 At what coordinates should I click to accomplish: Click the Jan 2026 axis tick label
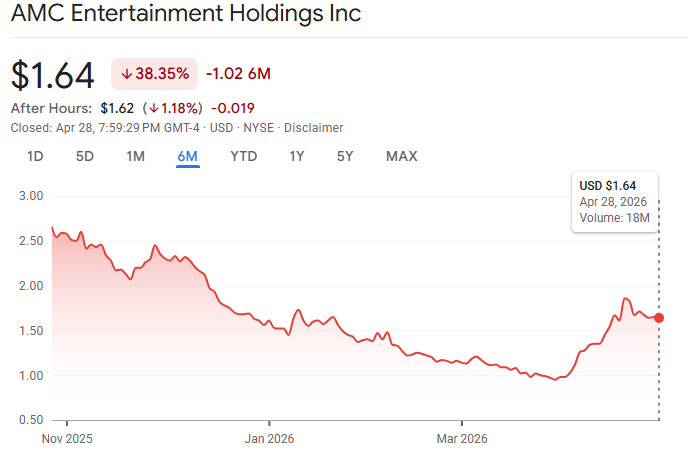[269, 439]
